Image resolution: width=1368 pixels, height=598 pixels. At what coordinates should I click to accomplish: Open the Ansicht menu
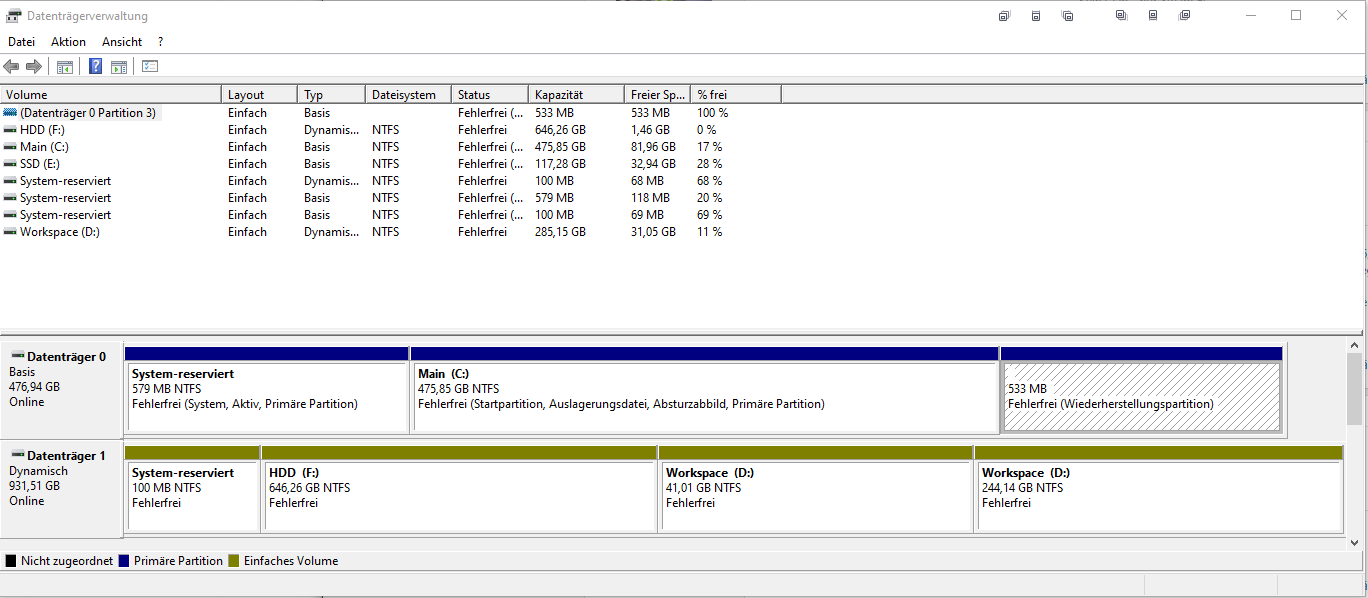coord(122,42)
